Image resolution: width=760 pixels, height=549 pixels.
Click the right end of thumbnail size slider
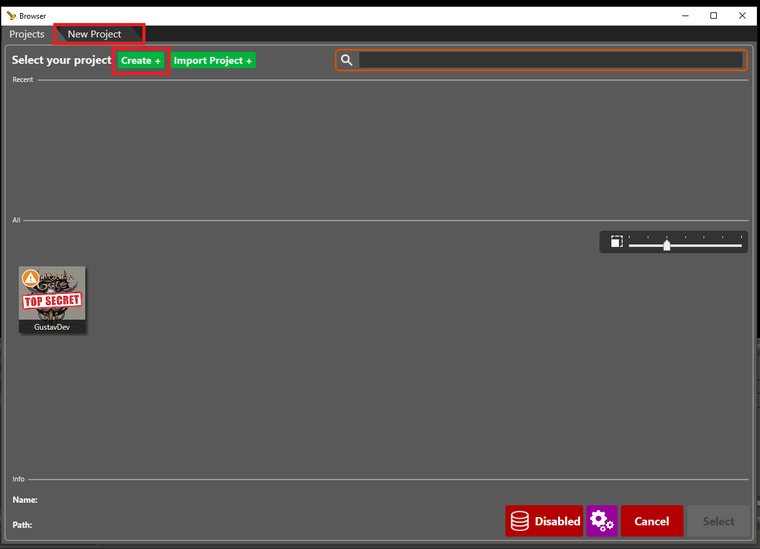tap(740, 245)
